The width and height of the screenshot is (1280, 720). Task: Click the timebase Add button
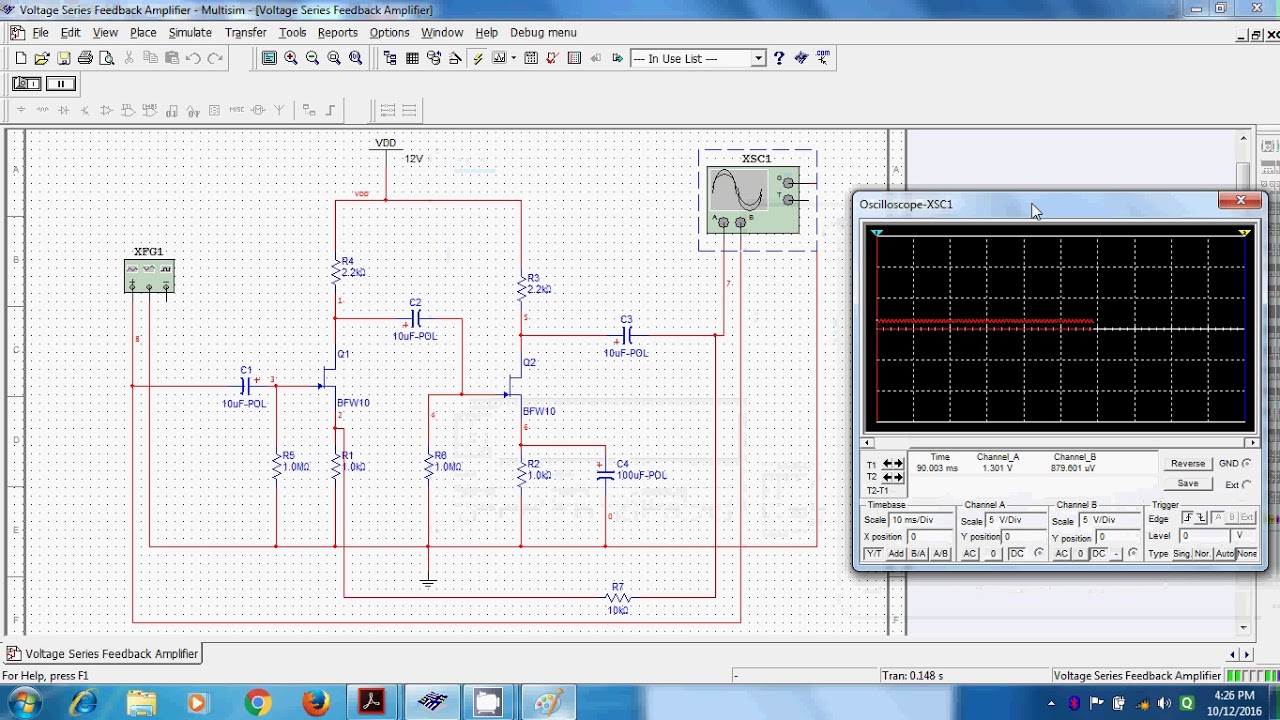tap(896, 554)
